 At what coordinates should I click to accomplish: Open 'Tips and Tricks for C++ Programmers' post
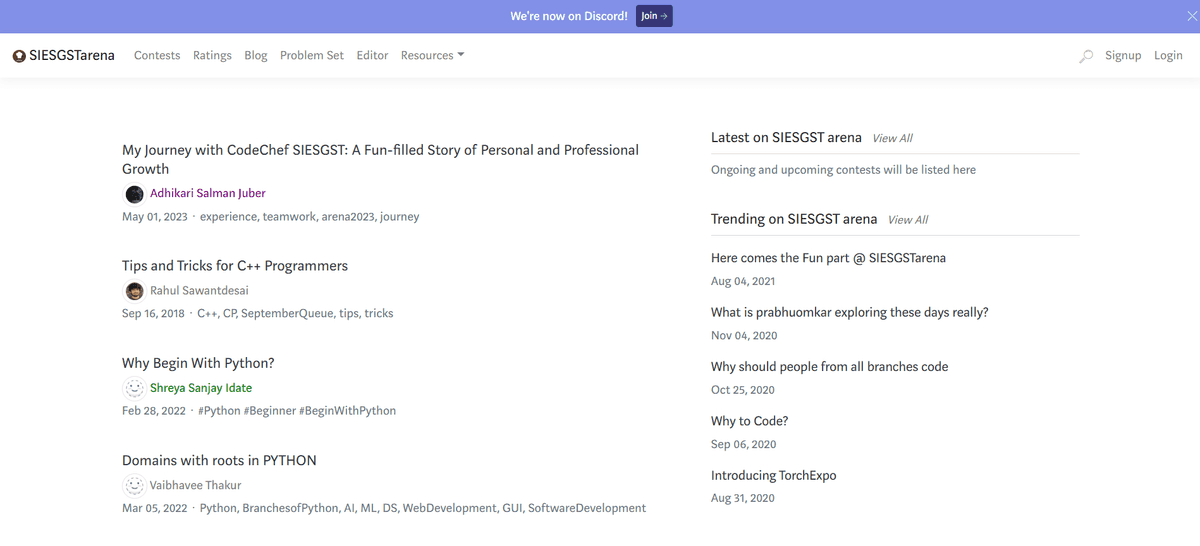(235, 266)
